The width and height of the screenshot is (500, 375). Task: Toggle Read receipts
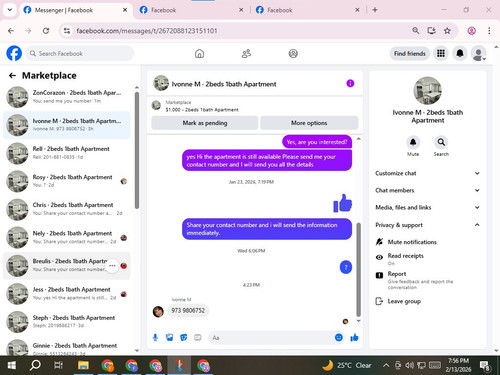click(427, 259)
